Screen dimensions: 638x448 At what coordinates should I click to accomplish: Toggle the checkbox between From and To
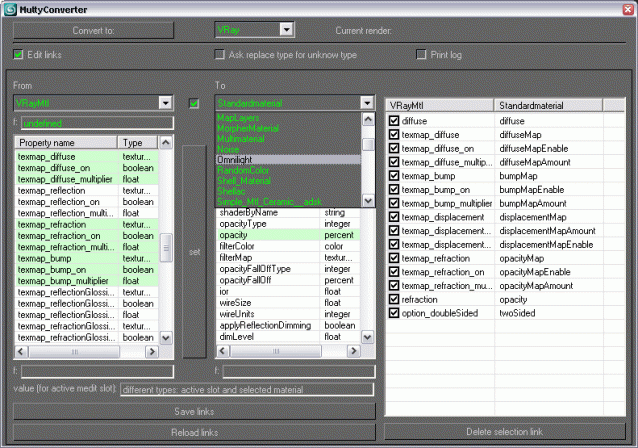click(194, 103)
